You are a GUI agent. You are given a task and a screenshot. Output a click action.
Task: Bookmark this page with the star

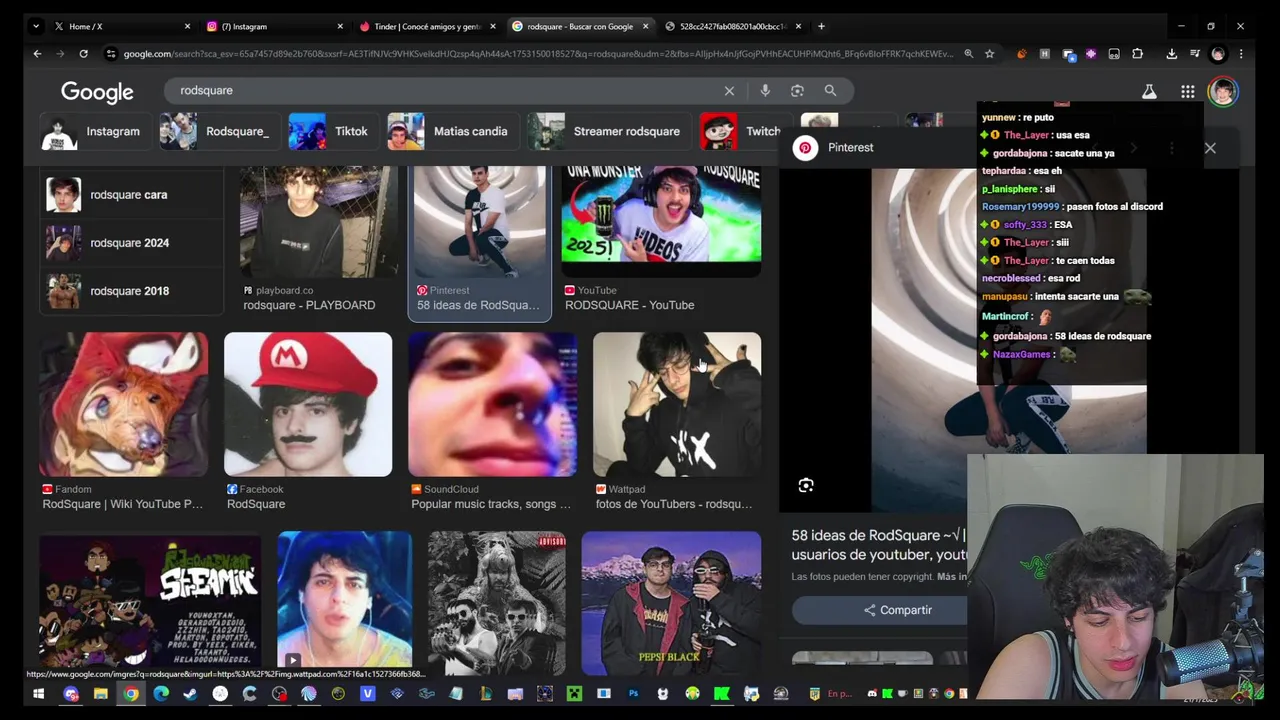click(989, 54)
